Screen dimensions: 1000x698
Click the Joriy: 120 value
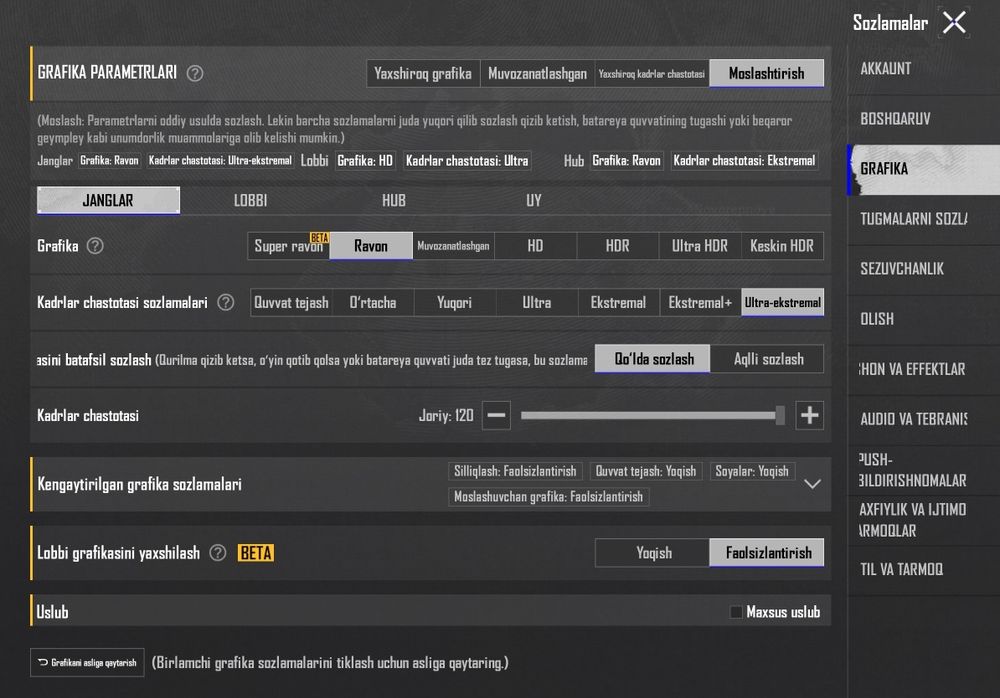coord(446,416)
